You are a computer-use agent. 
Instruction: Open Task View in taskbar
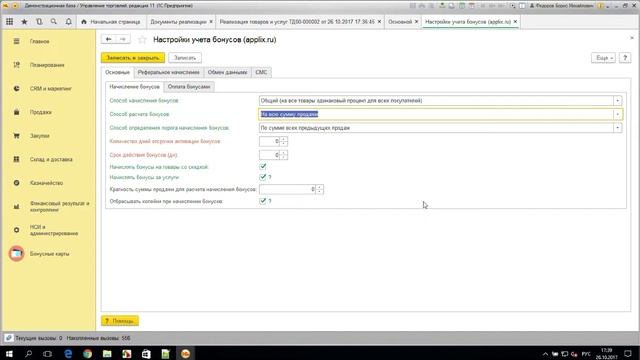(48, 354)
